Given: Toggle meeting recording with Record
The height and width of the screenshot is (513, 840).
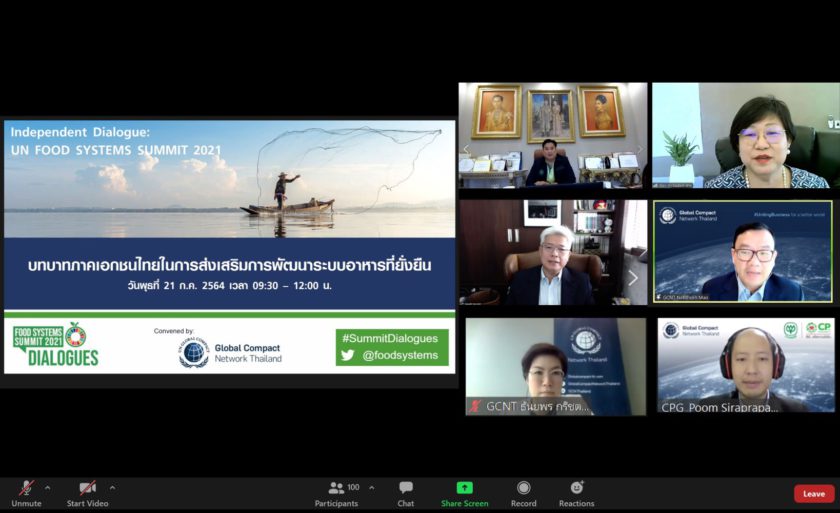Looking at the screenshot, I should tap(523, 489).
